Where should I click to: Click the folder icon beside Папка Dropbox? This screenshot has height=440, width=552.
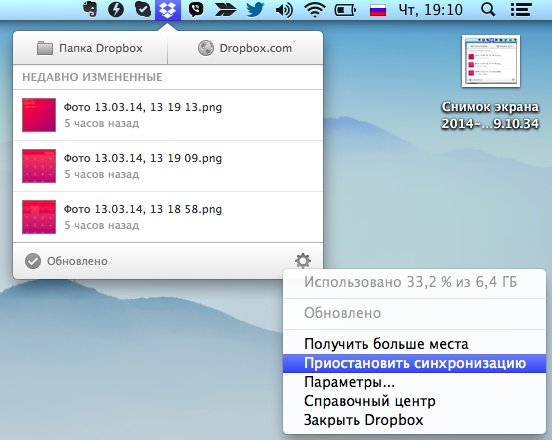(45, 48)
